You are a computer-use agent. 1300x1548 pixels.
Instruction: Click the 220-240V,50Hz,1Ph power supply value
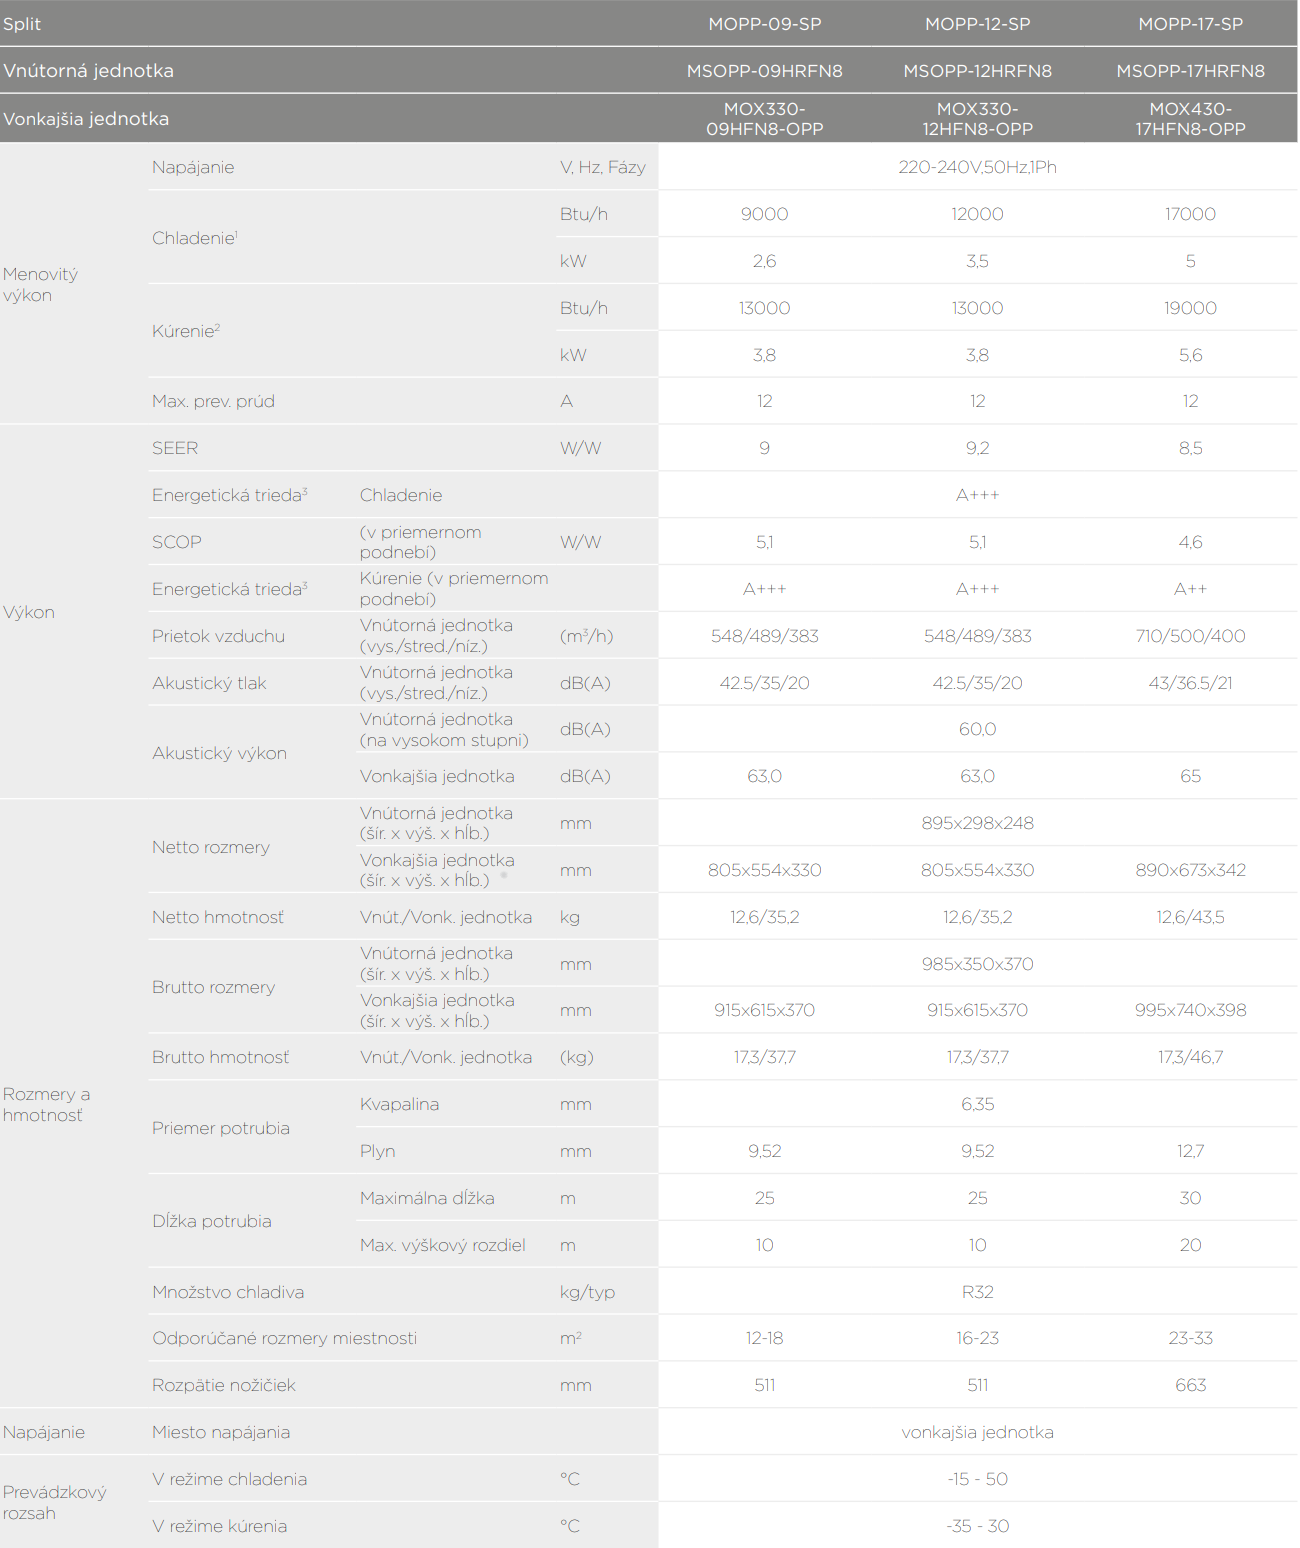(977, 167)
